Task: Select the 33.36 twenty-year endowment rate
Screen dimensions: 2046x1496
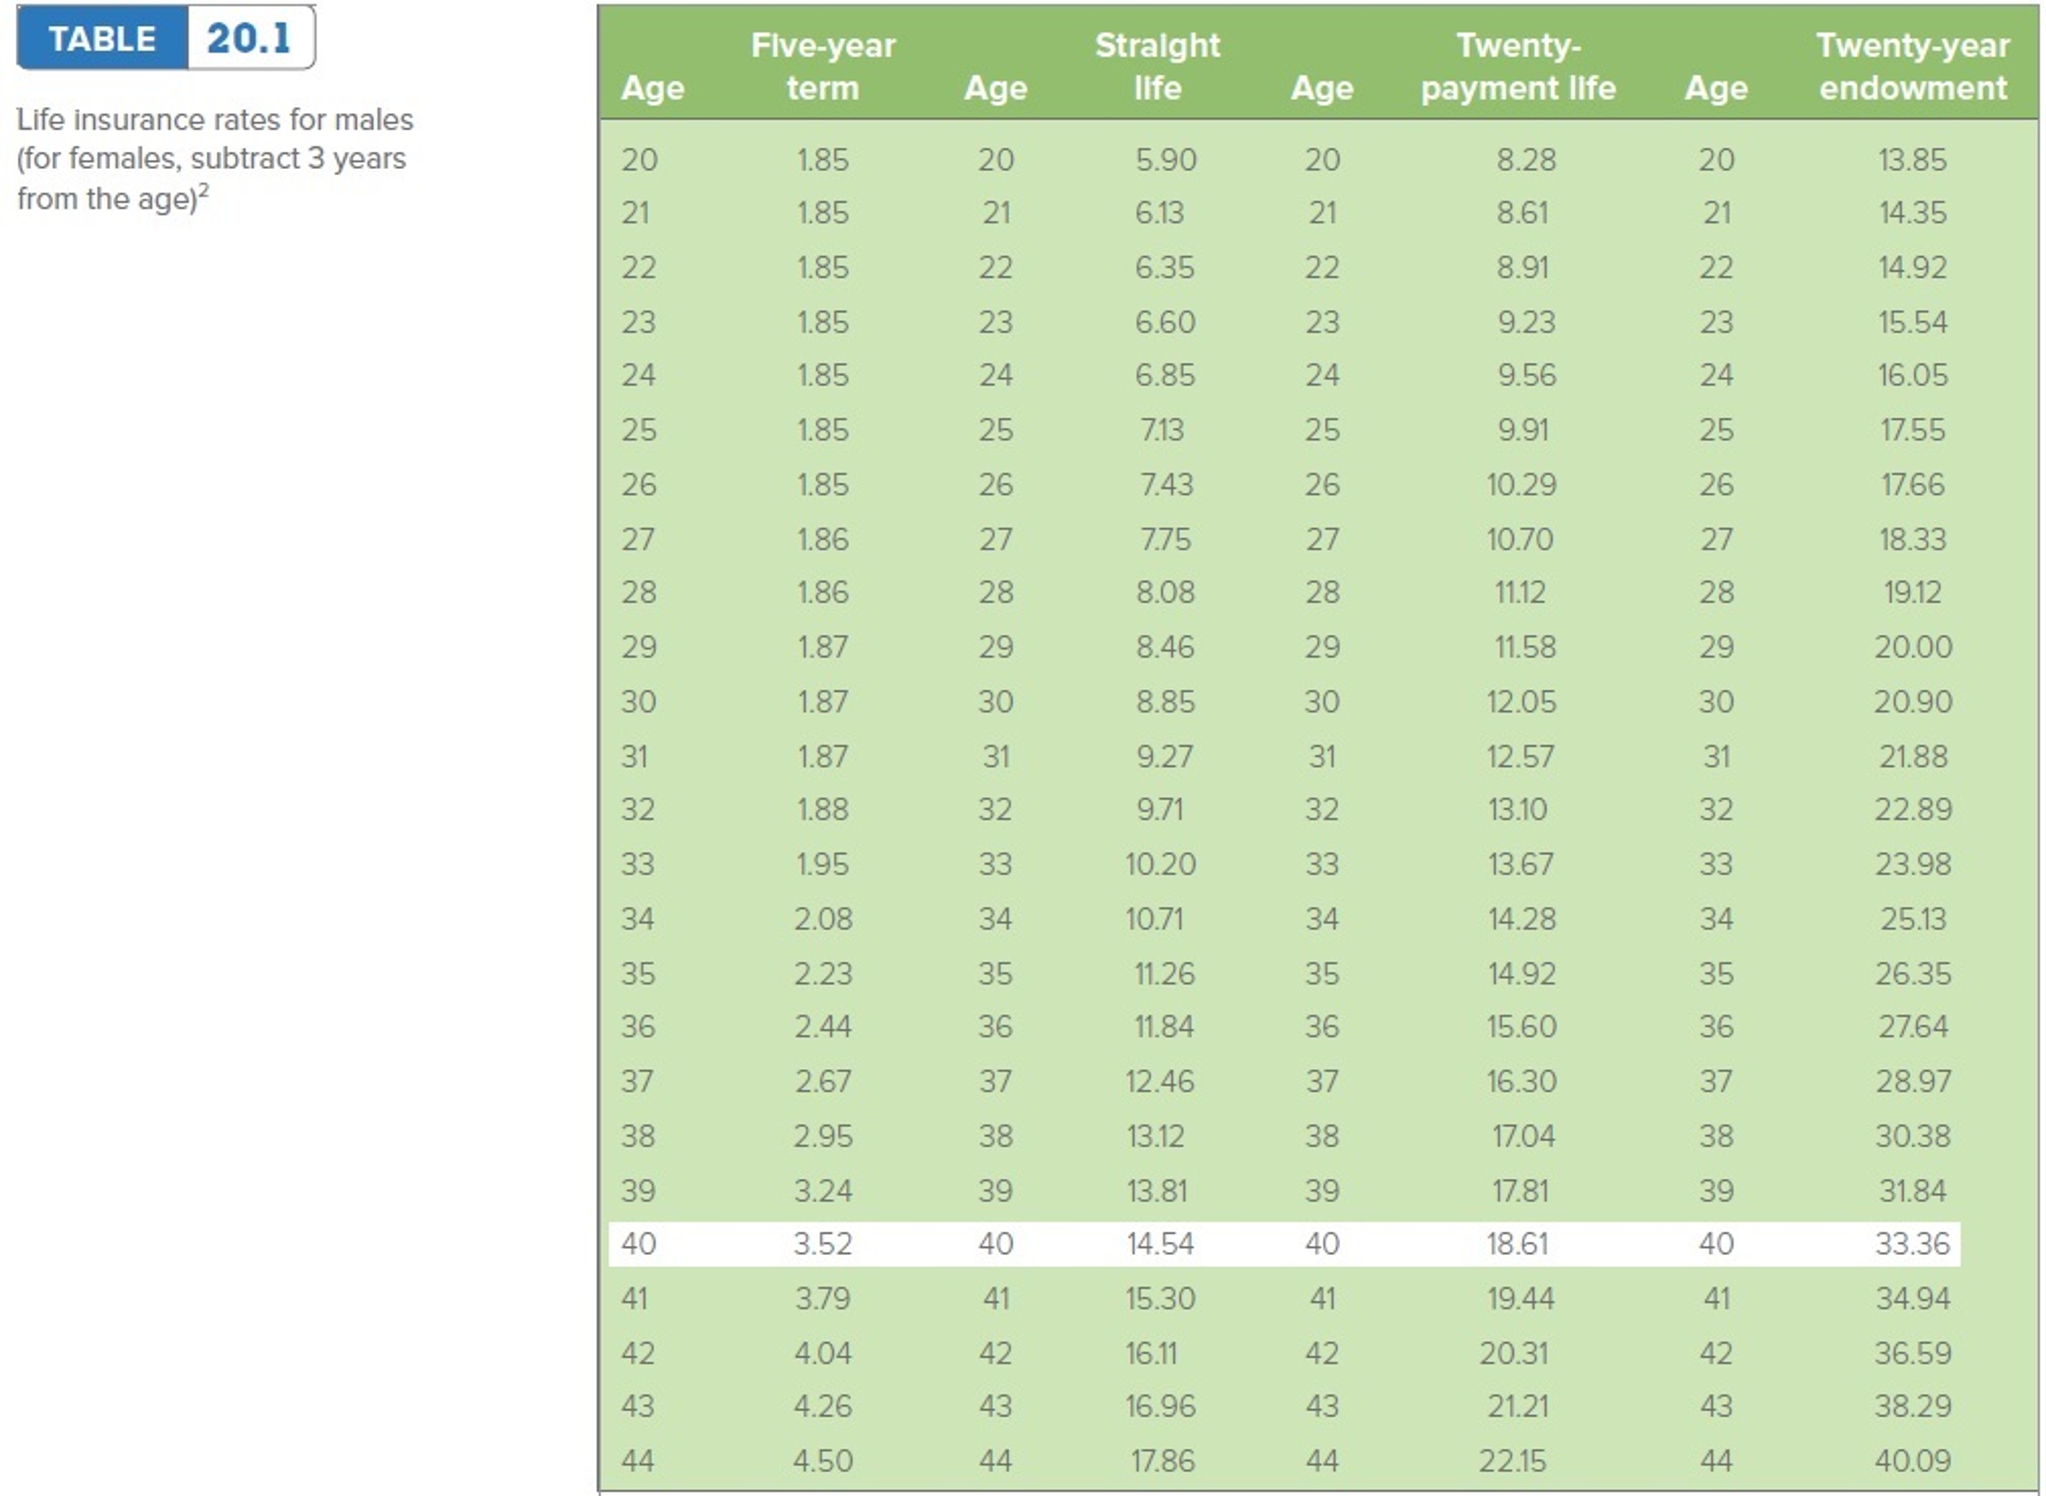Action: tap(1912, 1244)
